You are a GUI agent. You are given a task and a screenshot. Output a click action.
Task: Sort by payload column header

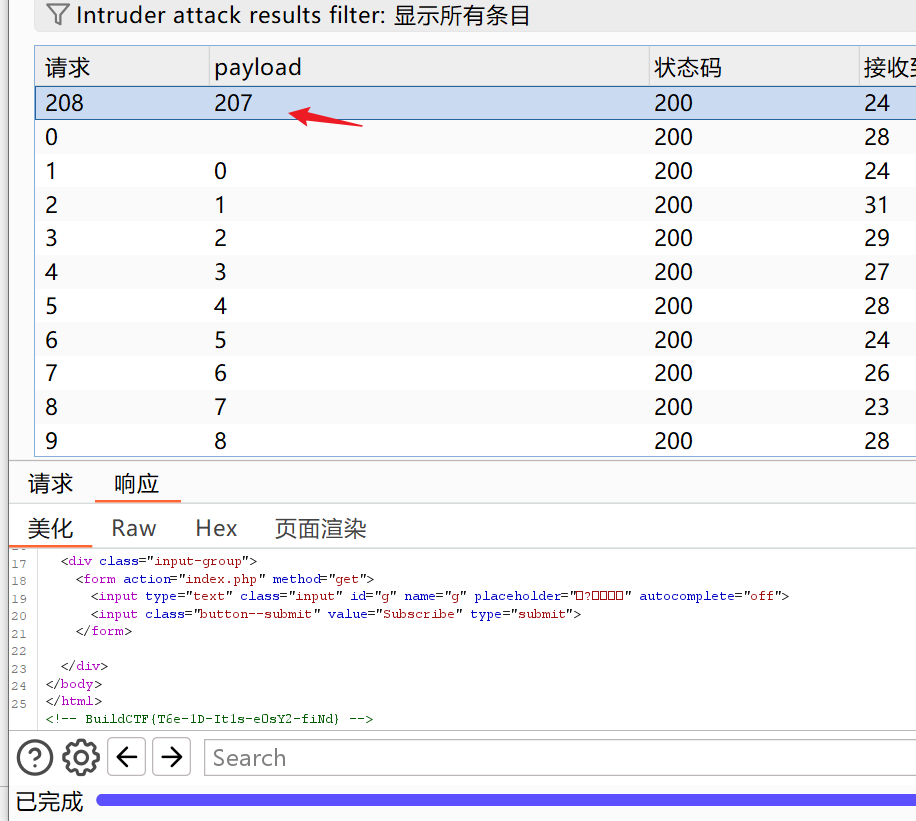pyautogui.click(x=258, y=67)
